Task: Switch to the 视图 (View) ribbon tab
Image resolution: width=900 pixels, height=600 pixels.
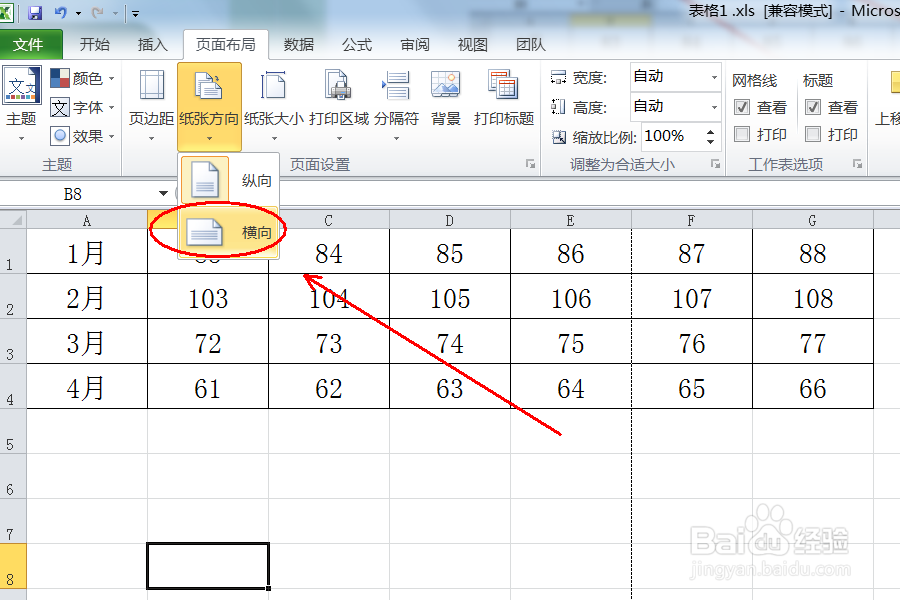Action: click(x=474, y=44)
